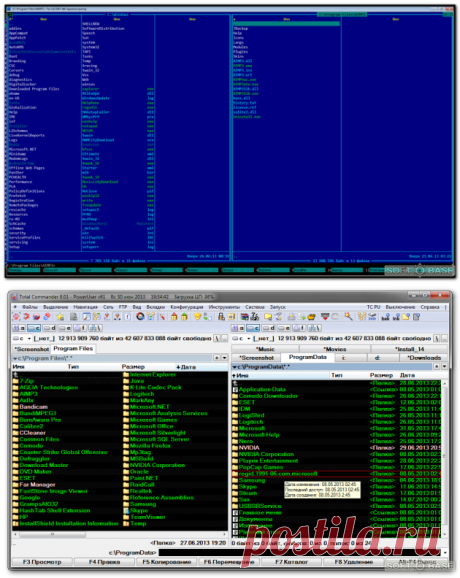Click the notepad icon at toolbar end

417,316
